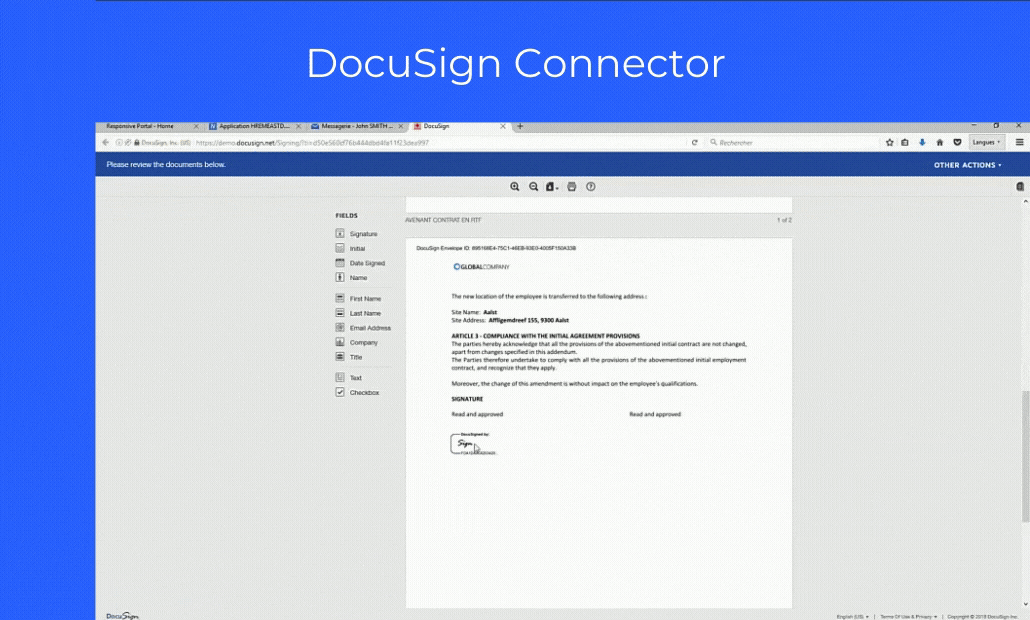The width and height of the screenshot is (1030, 620).
Task: Click the help icon above the document
Action: (x=589, y=186)
